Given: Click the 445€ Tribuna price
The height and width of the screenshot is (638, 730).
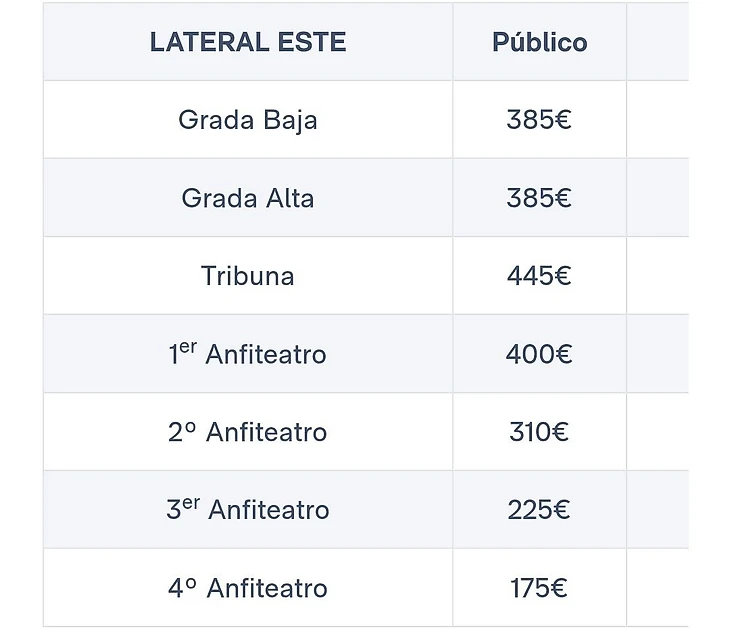Looking at the screenshot, I should pos(539,276).
